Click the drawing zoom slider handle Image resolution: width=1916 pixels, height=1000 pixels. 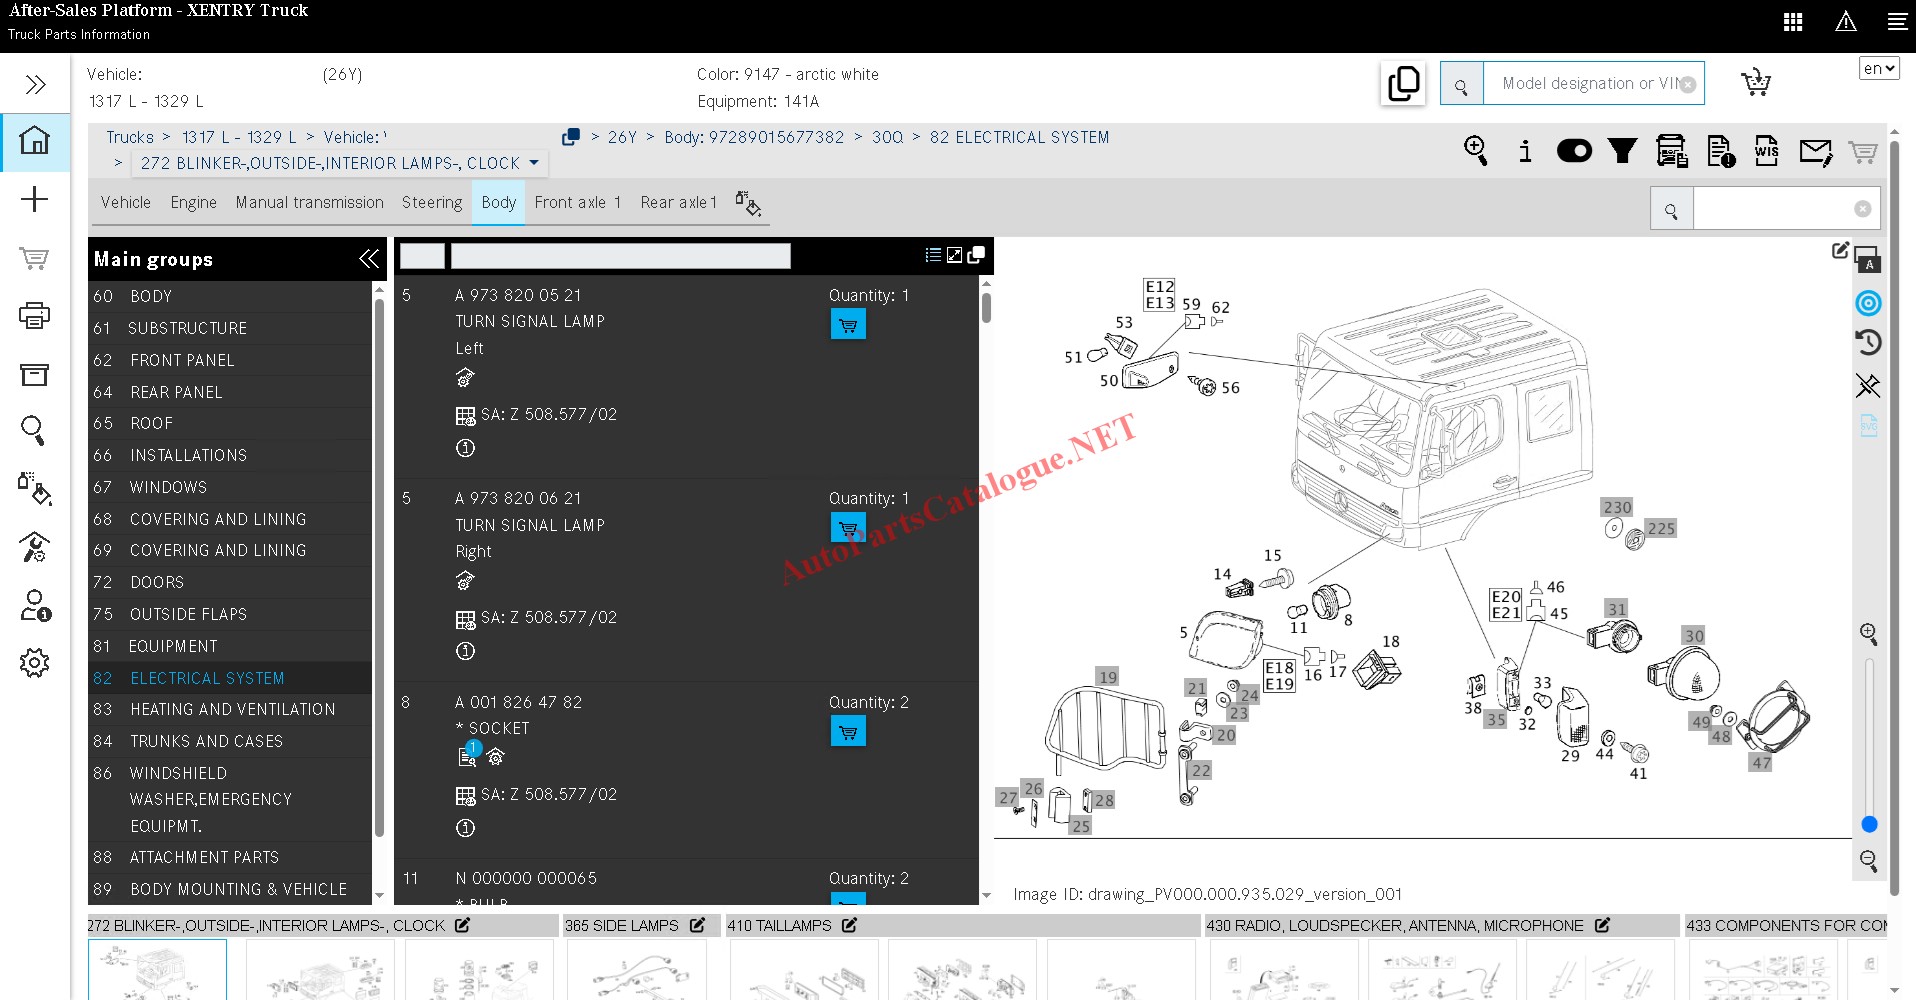click(x=1869, y=824)
